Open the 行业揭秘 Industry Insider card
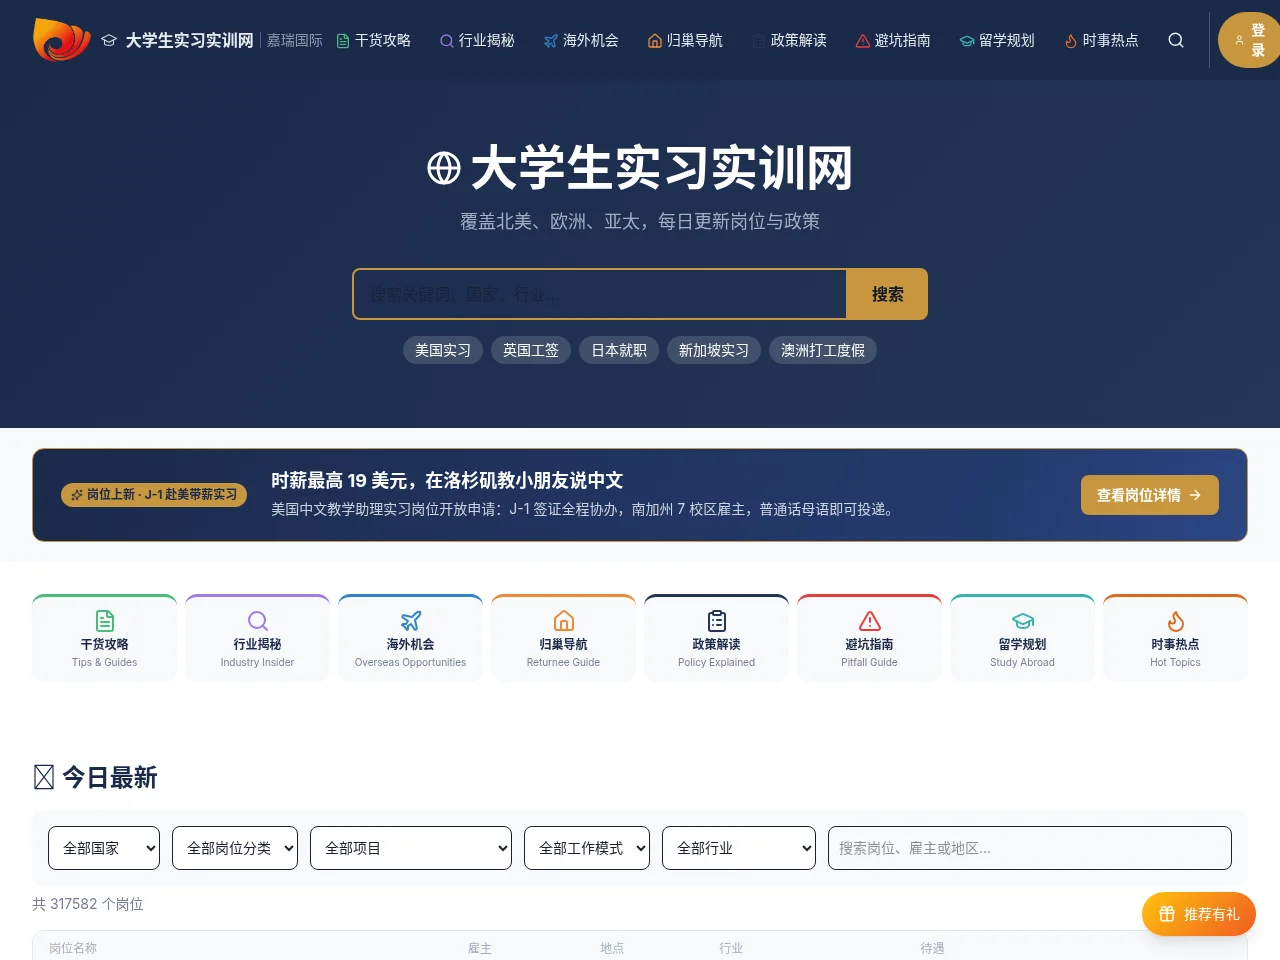 pos(257,638)
